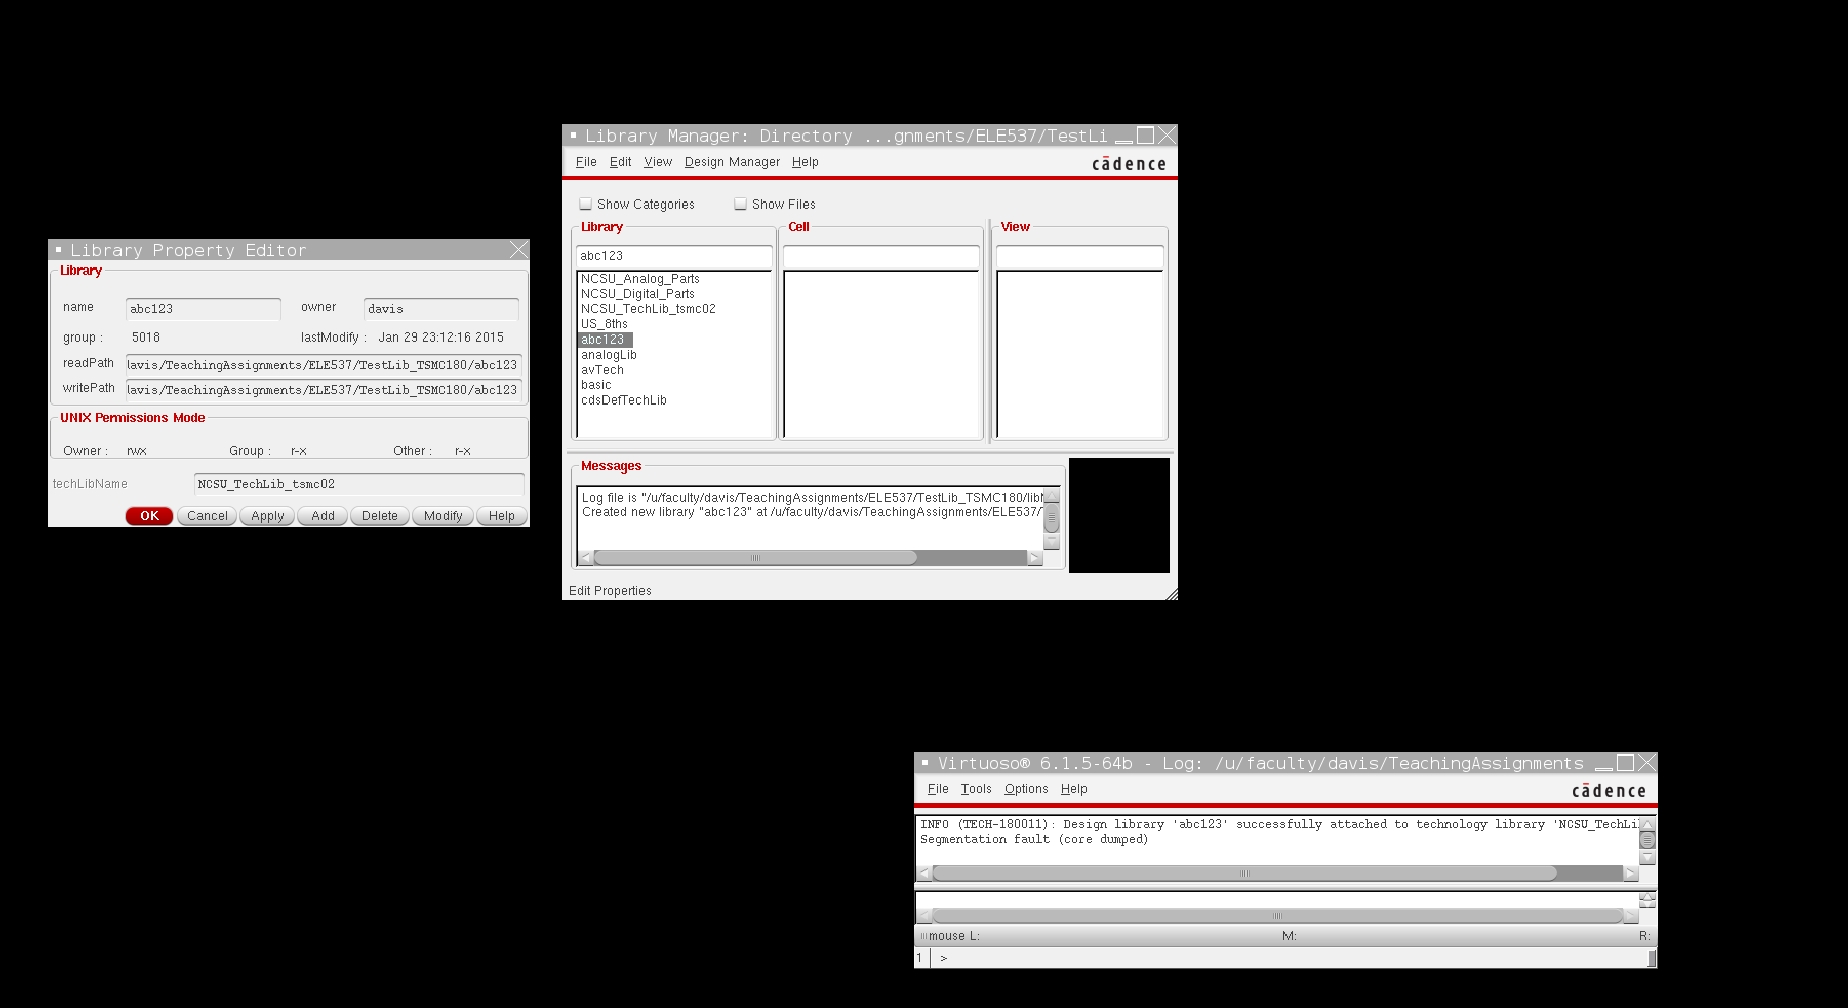Close the Library Property Editor window
Image resolution: width=1848 pixels, height=1008 pixels.
(518, 249)
